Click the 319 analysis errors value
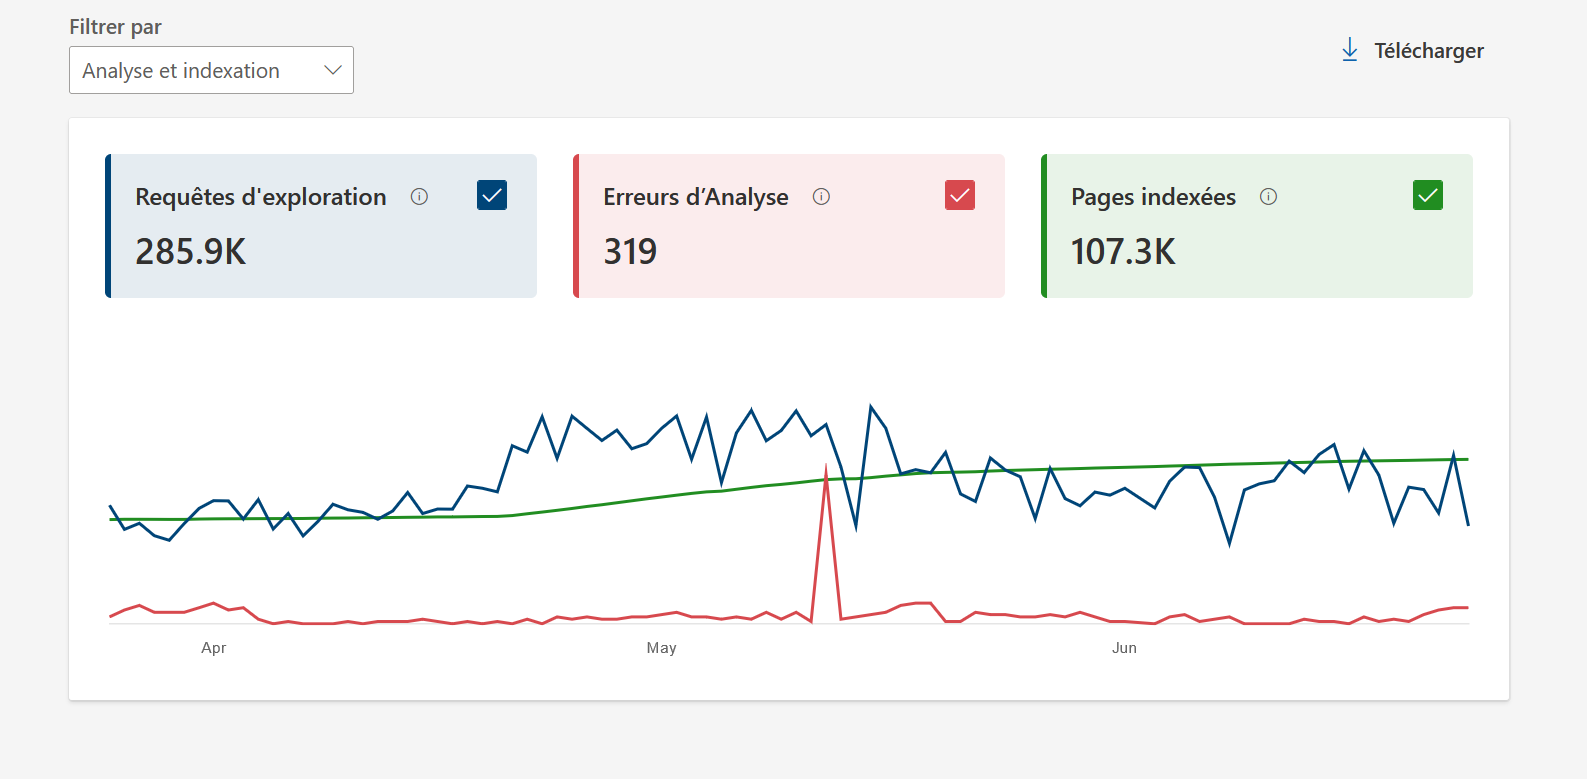This screenshot has height=779, width=1587. [x=630, y=251]
